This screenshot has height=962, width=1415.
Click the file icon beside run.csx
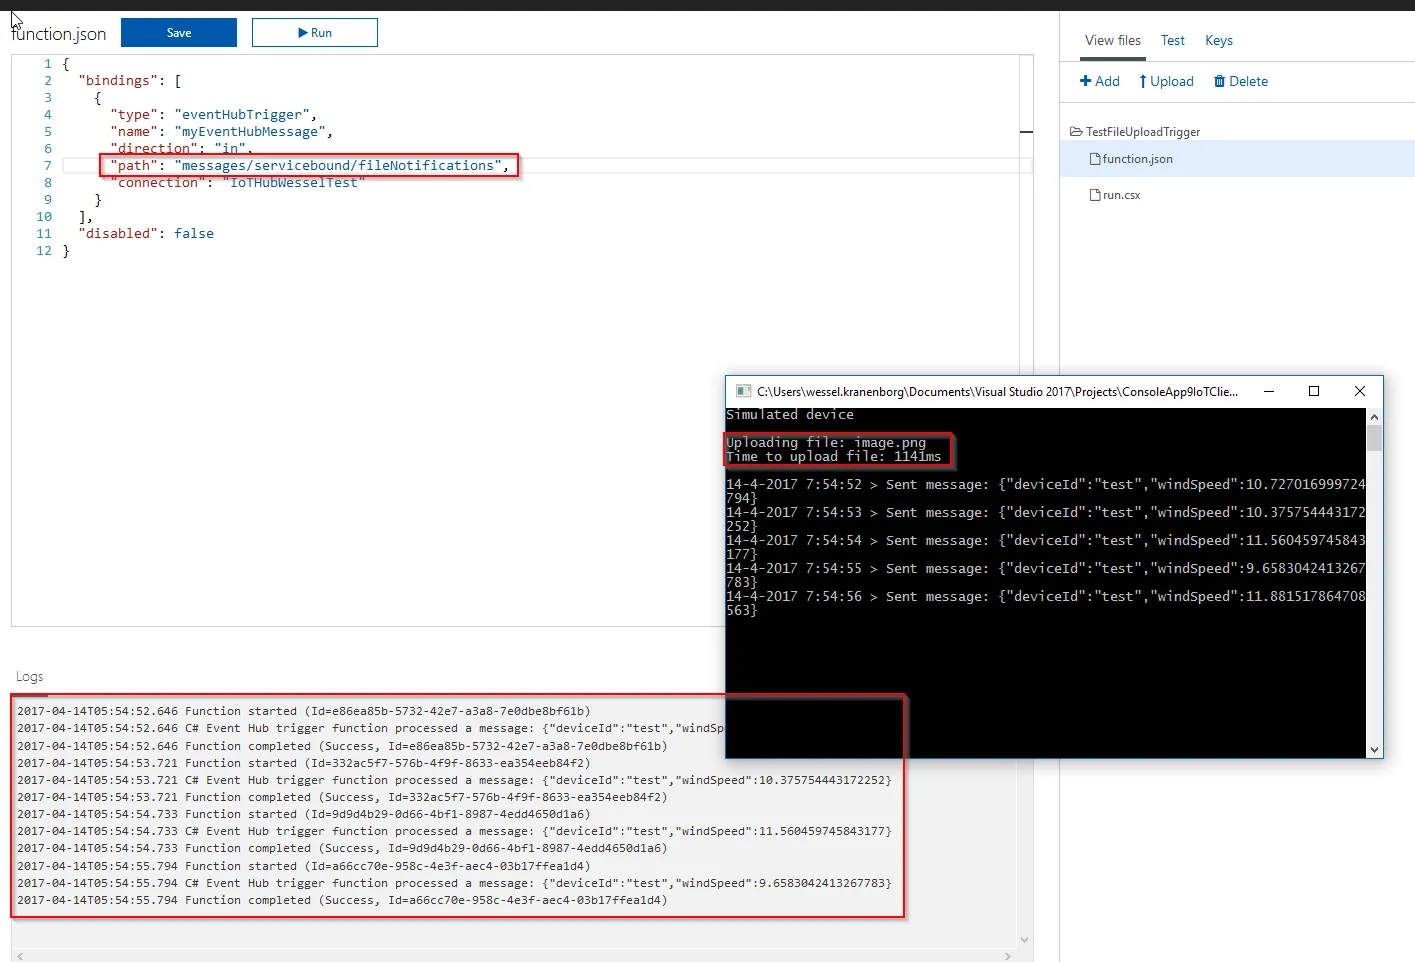pyautogui.click(x=1095, y=195)
